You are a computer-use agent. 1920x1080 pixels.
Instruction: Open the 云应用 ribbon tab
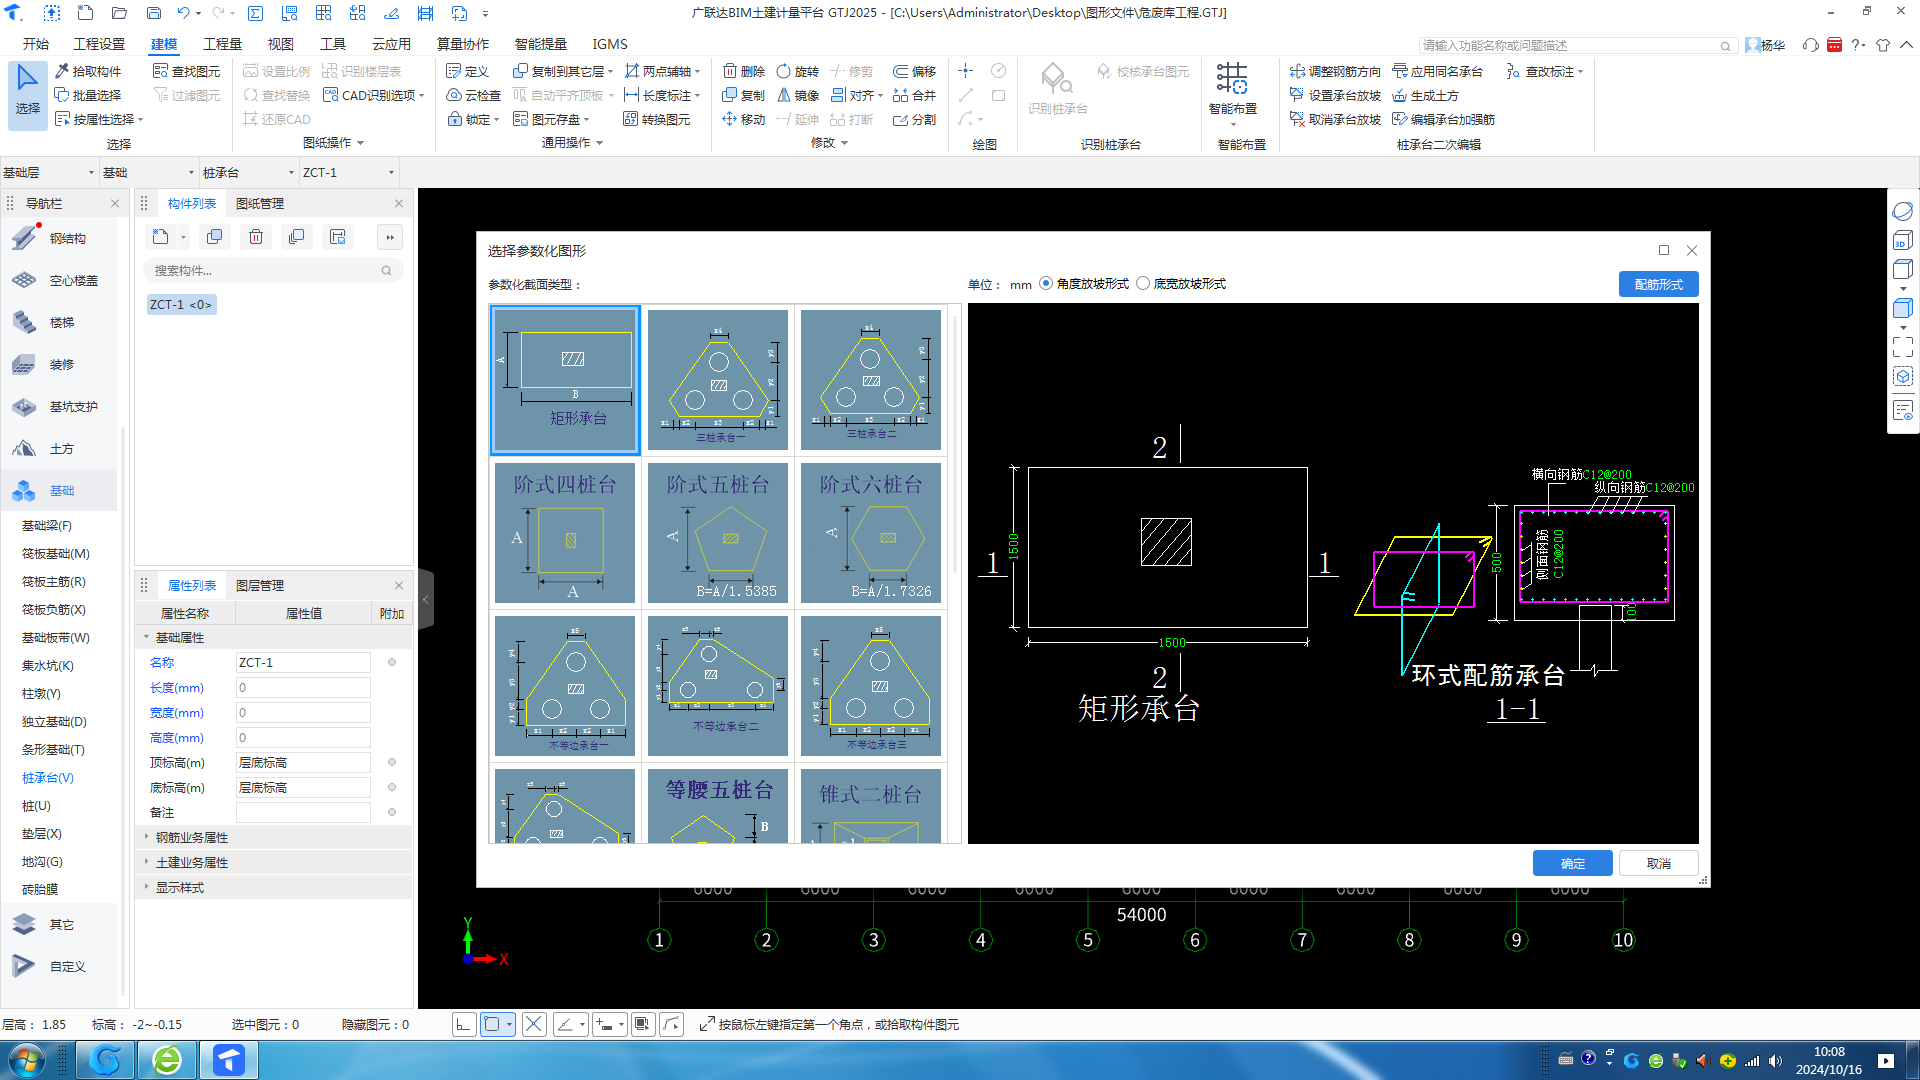point(391,44)
